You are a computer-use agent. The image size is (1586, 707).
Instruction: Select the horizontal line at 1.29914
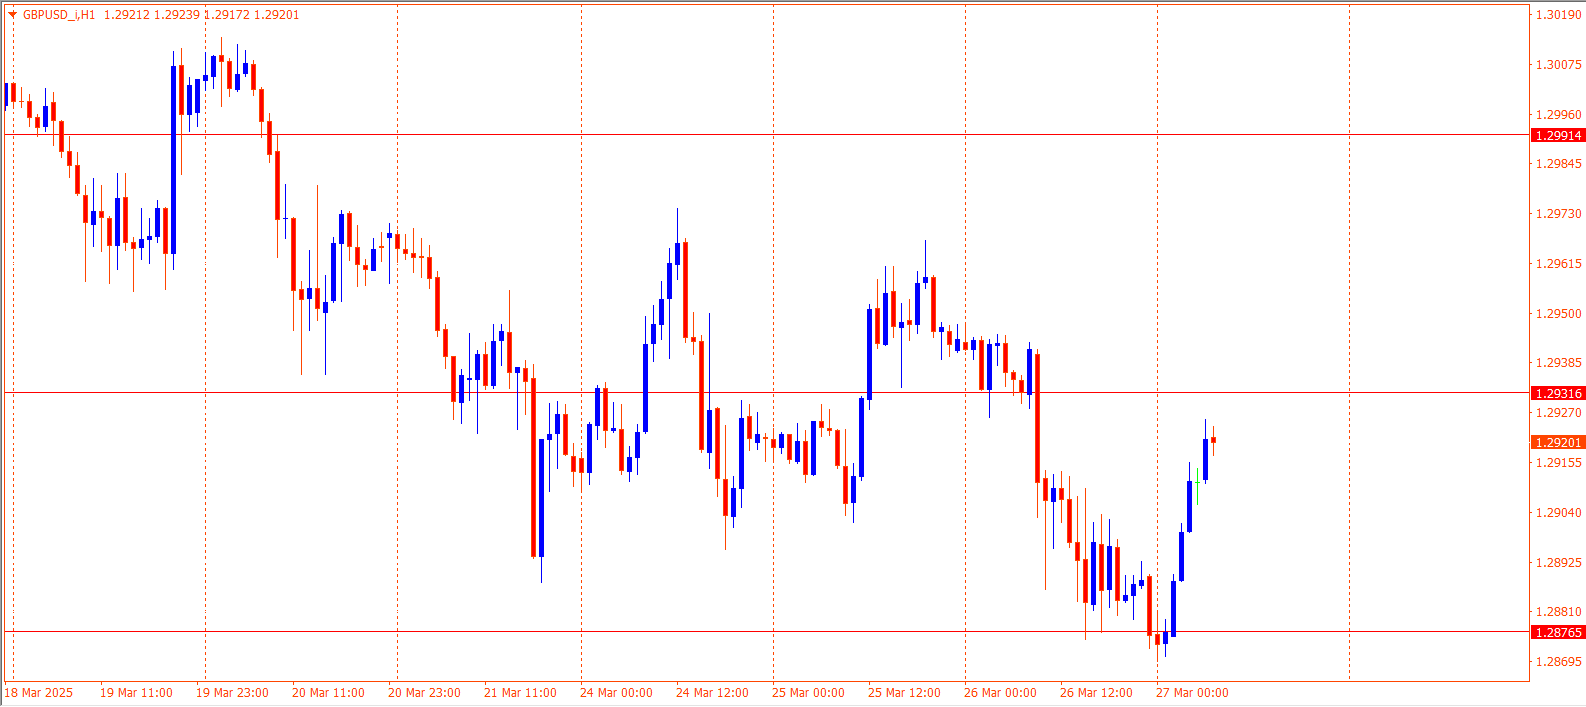click(x=767, y=134)
